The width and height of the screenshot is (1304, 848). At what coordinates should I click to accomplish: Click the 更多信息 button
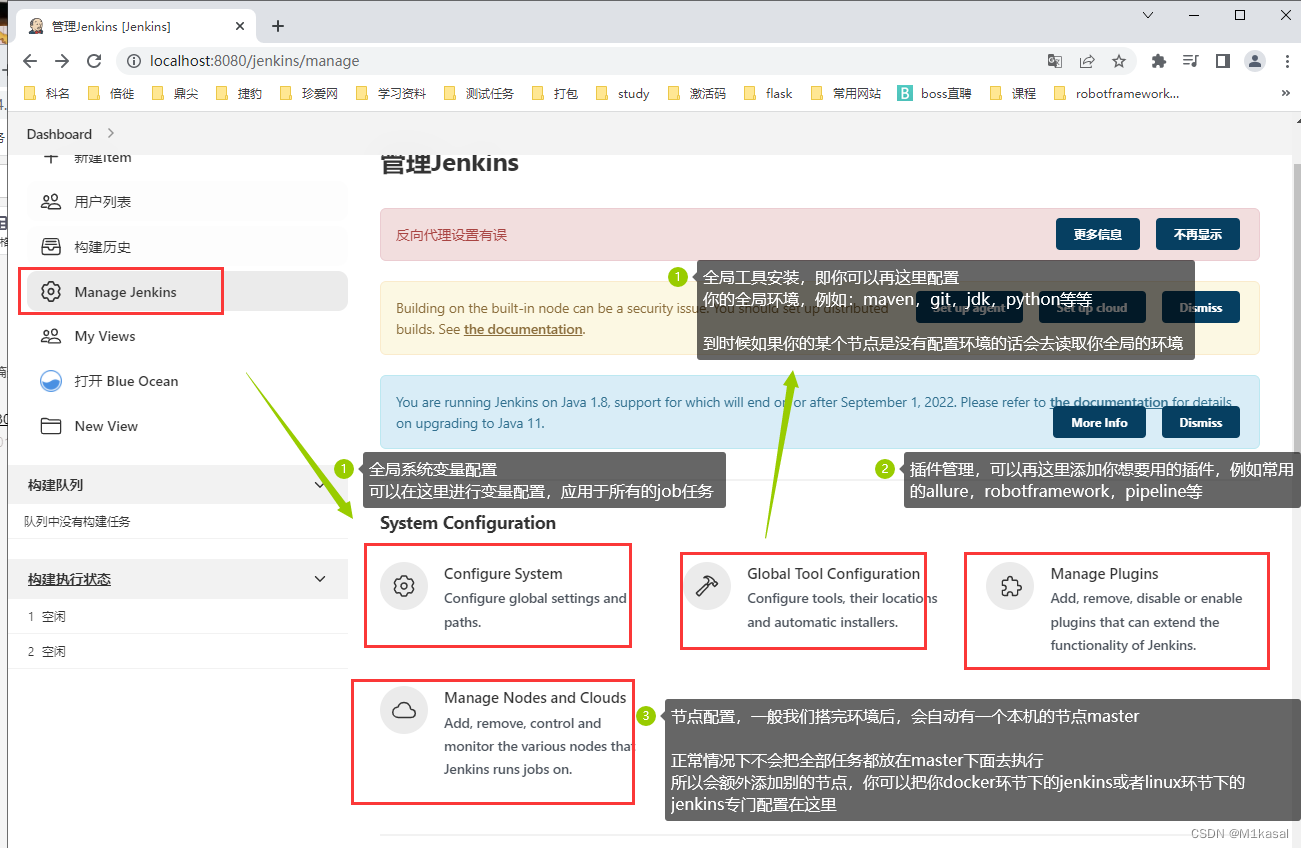click(1098, 235)
